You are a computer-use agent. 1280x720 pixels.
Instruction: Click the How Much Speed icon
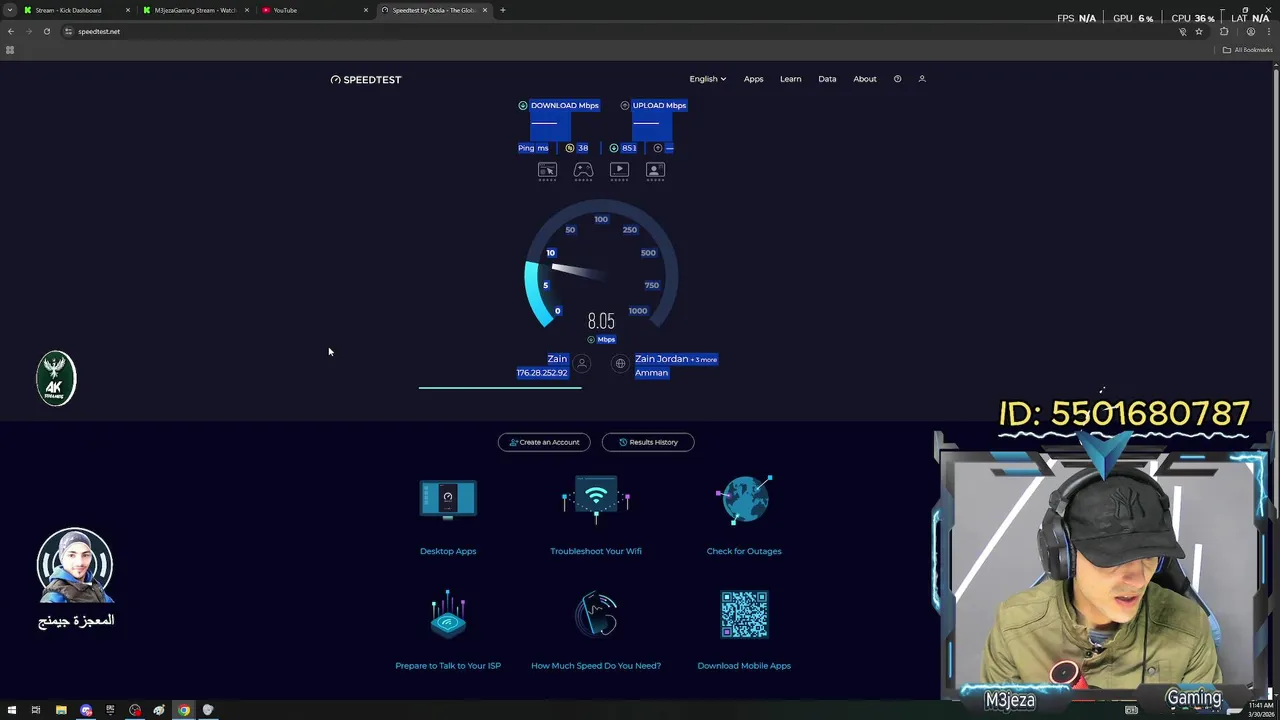[596, 614]
